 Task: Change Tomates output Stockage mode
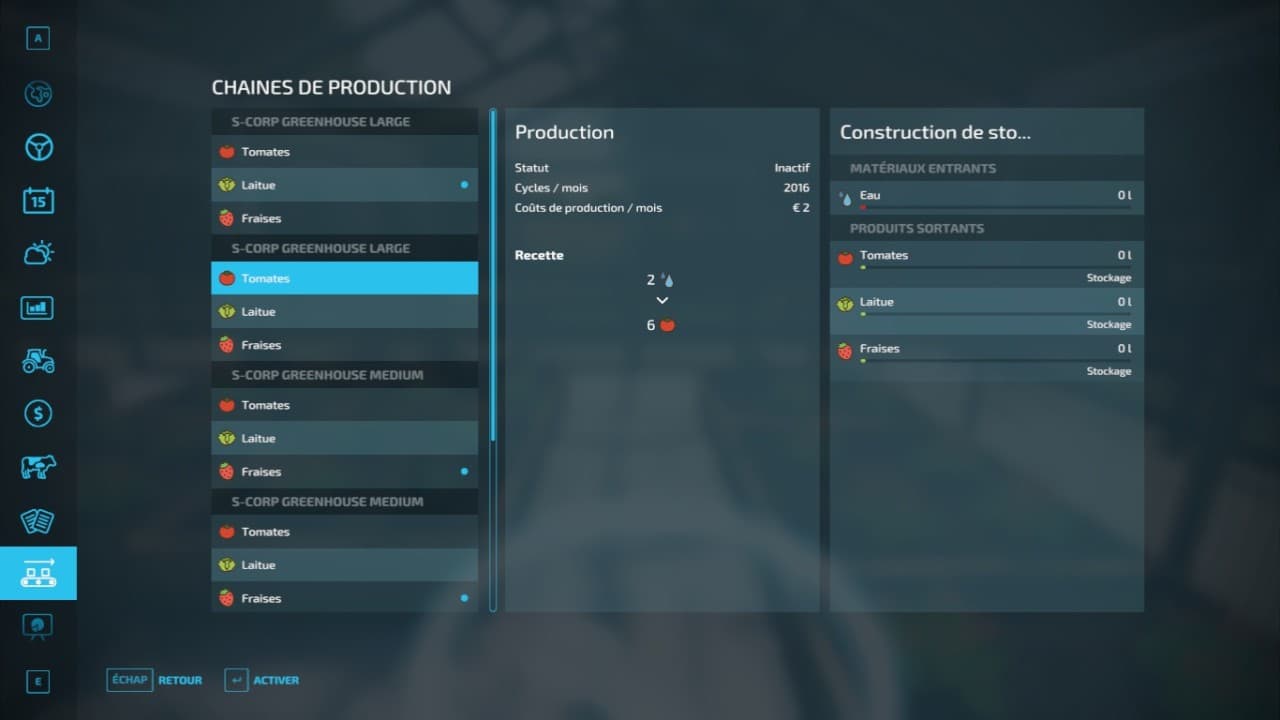pos(1109,278)
